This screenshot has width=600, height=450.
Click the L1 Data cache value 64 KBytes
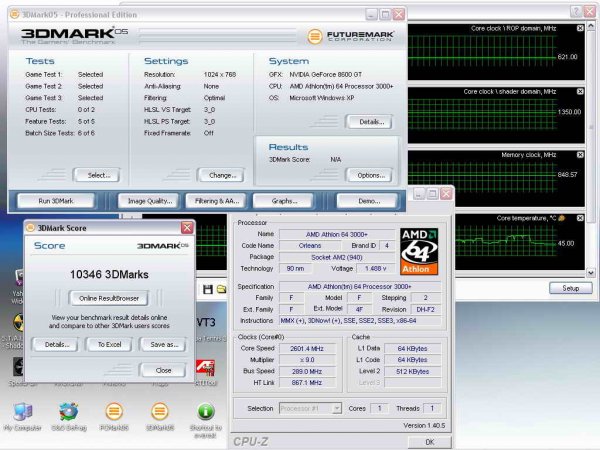tap(412, 348)
